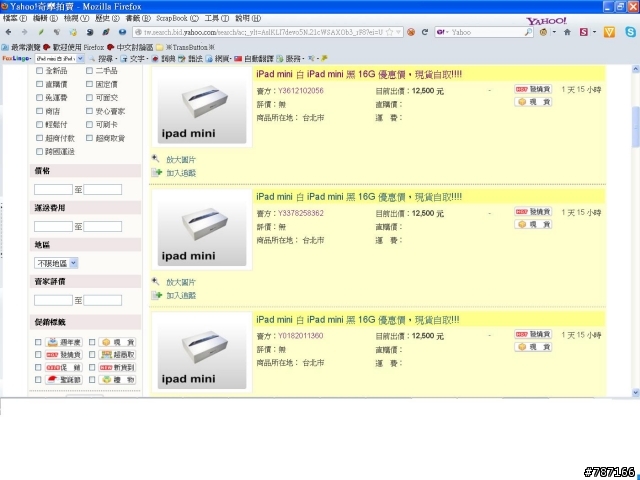Viewport: 640px width, 480px height.
Task: Click the browser Forward arrow
Action: click(24, 32)
